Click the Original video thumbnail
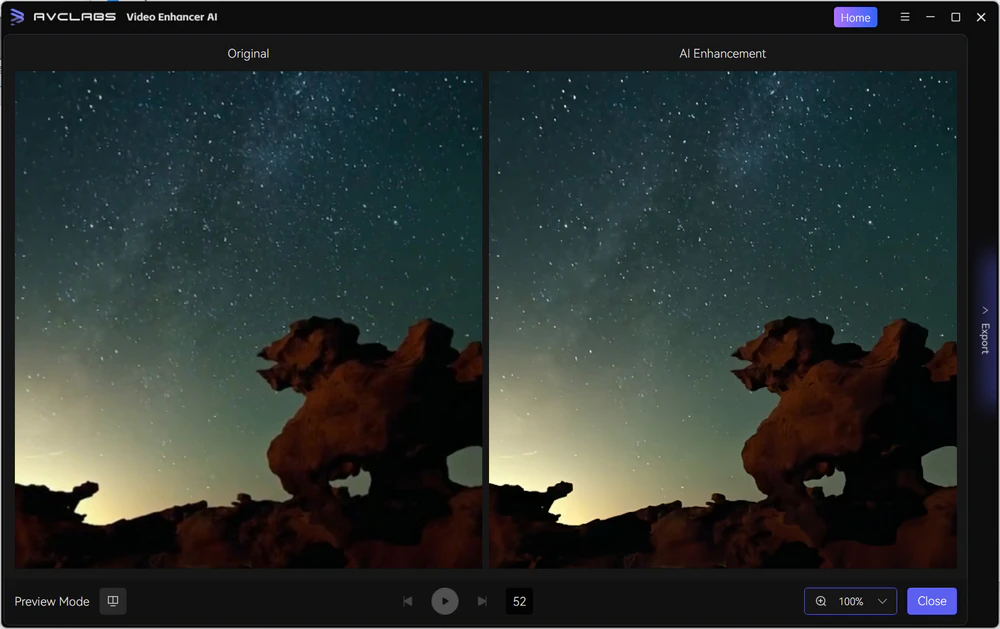 pyautogui.click(x=248, y=320)
